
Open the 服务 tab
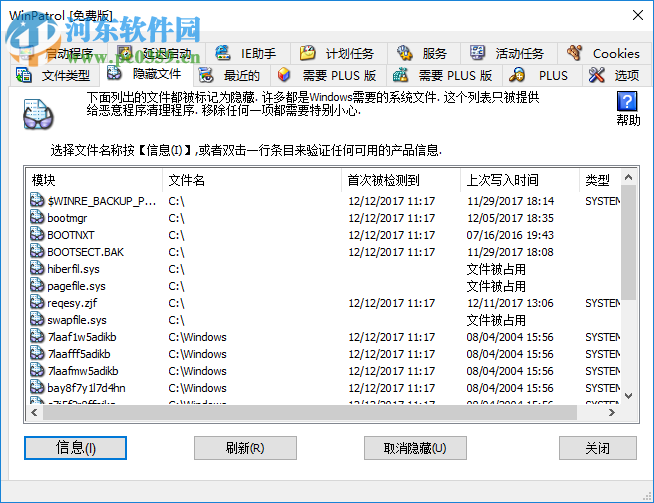pyautogui.click(x=424, y=53)
